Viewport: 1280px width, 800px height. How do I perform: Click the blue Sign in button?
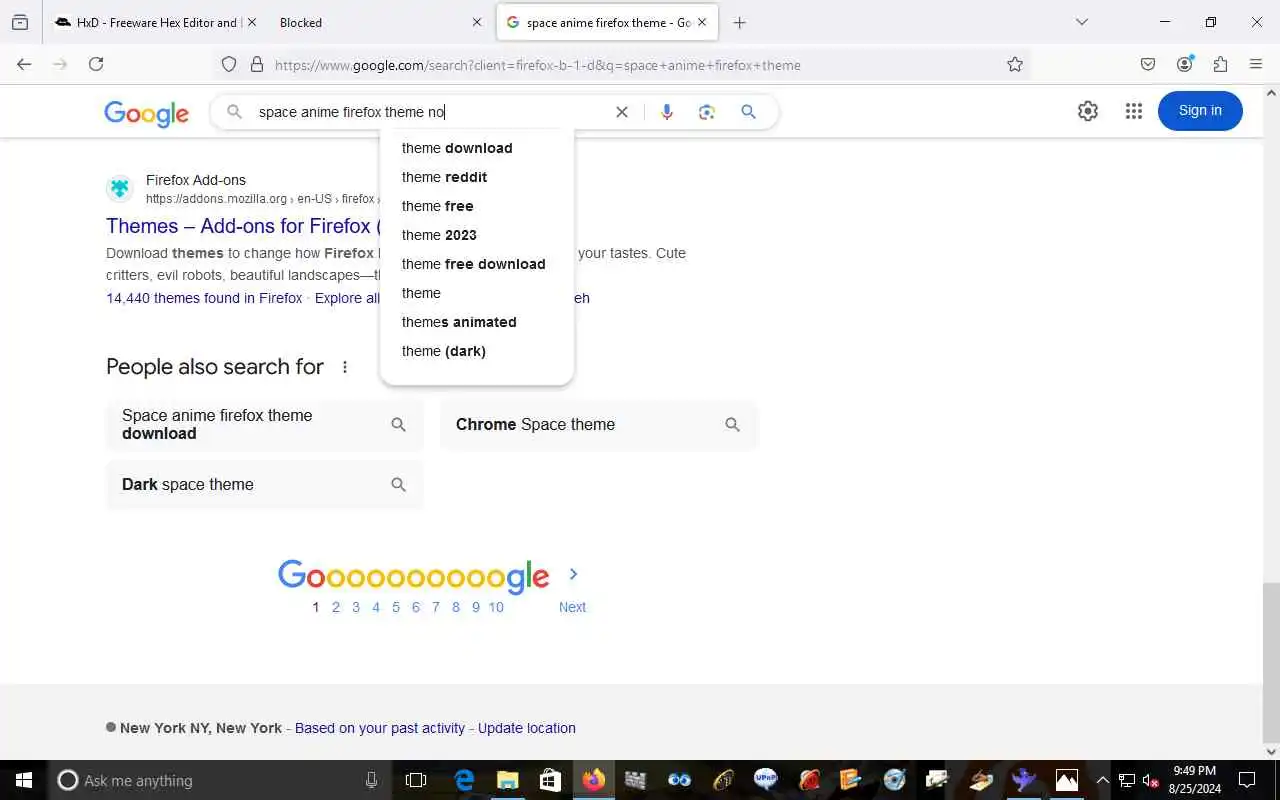pos(1200,111)
